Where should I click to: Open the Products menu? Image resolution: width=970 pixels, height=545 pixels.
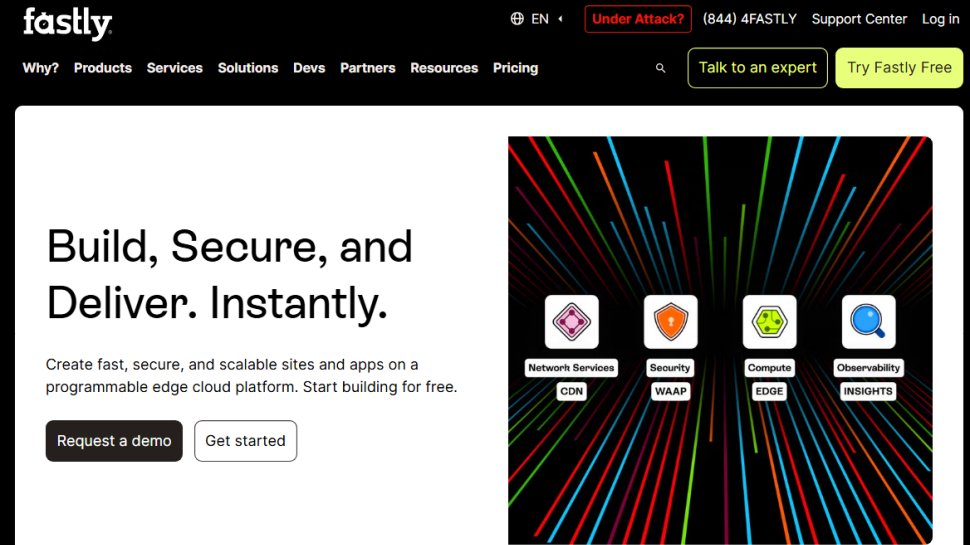click(103, 68)
